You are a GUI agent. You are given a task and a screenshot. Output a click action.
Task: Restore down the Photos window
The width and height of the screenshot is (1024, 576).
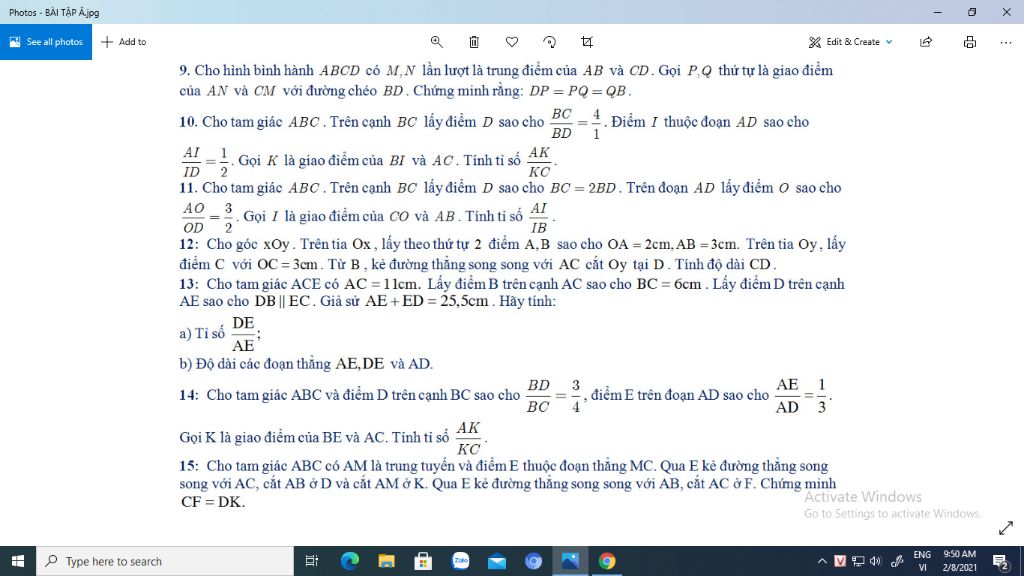pyautogui.click(x=972, y=12)
